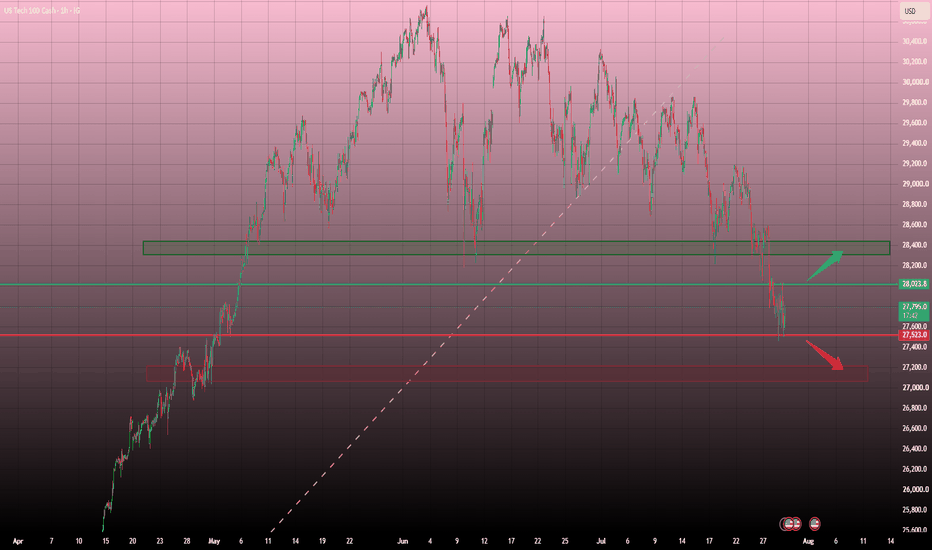Screen dimensions: 932x550
Task: Click the 26,000.0 price axis value
Action: (x=915, y=489)
